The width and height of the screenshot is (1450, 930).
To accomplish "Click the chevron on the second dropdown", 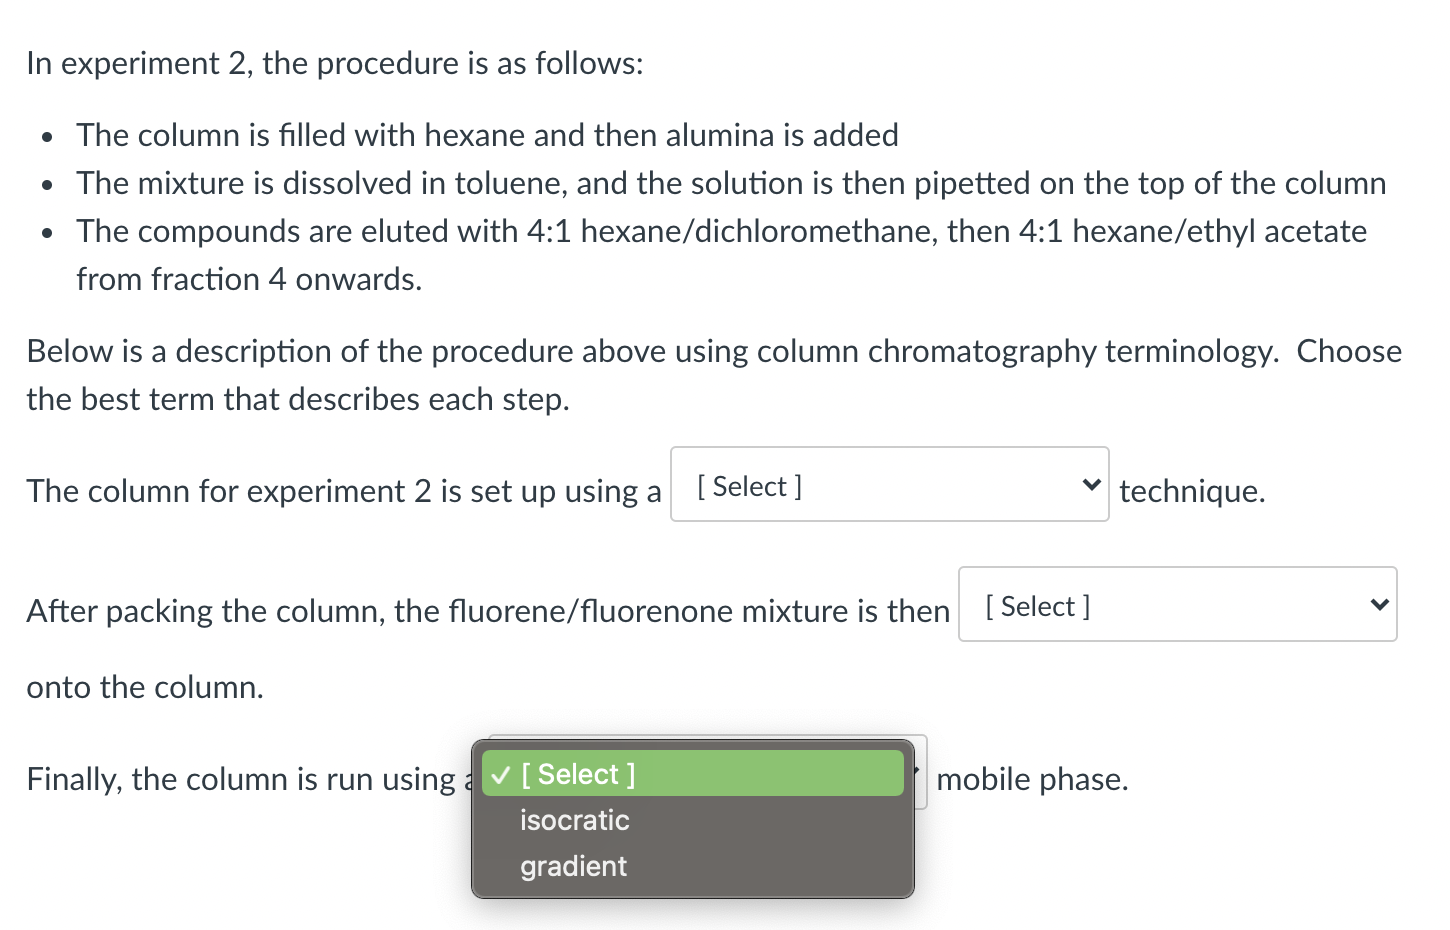I will [1379, 604].
